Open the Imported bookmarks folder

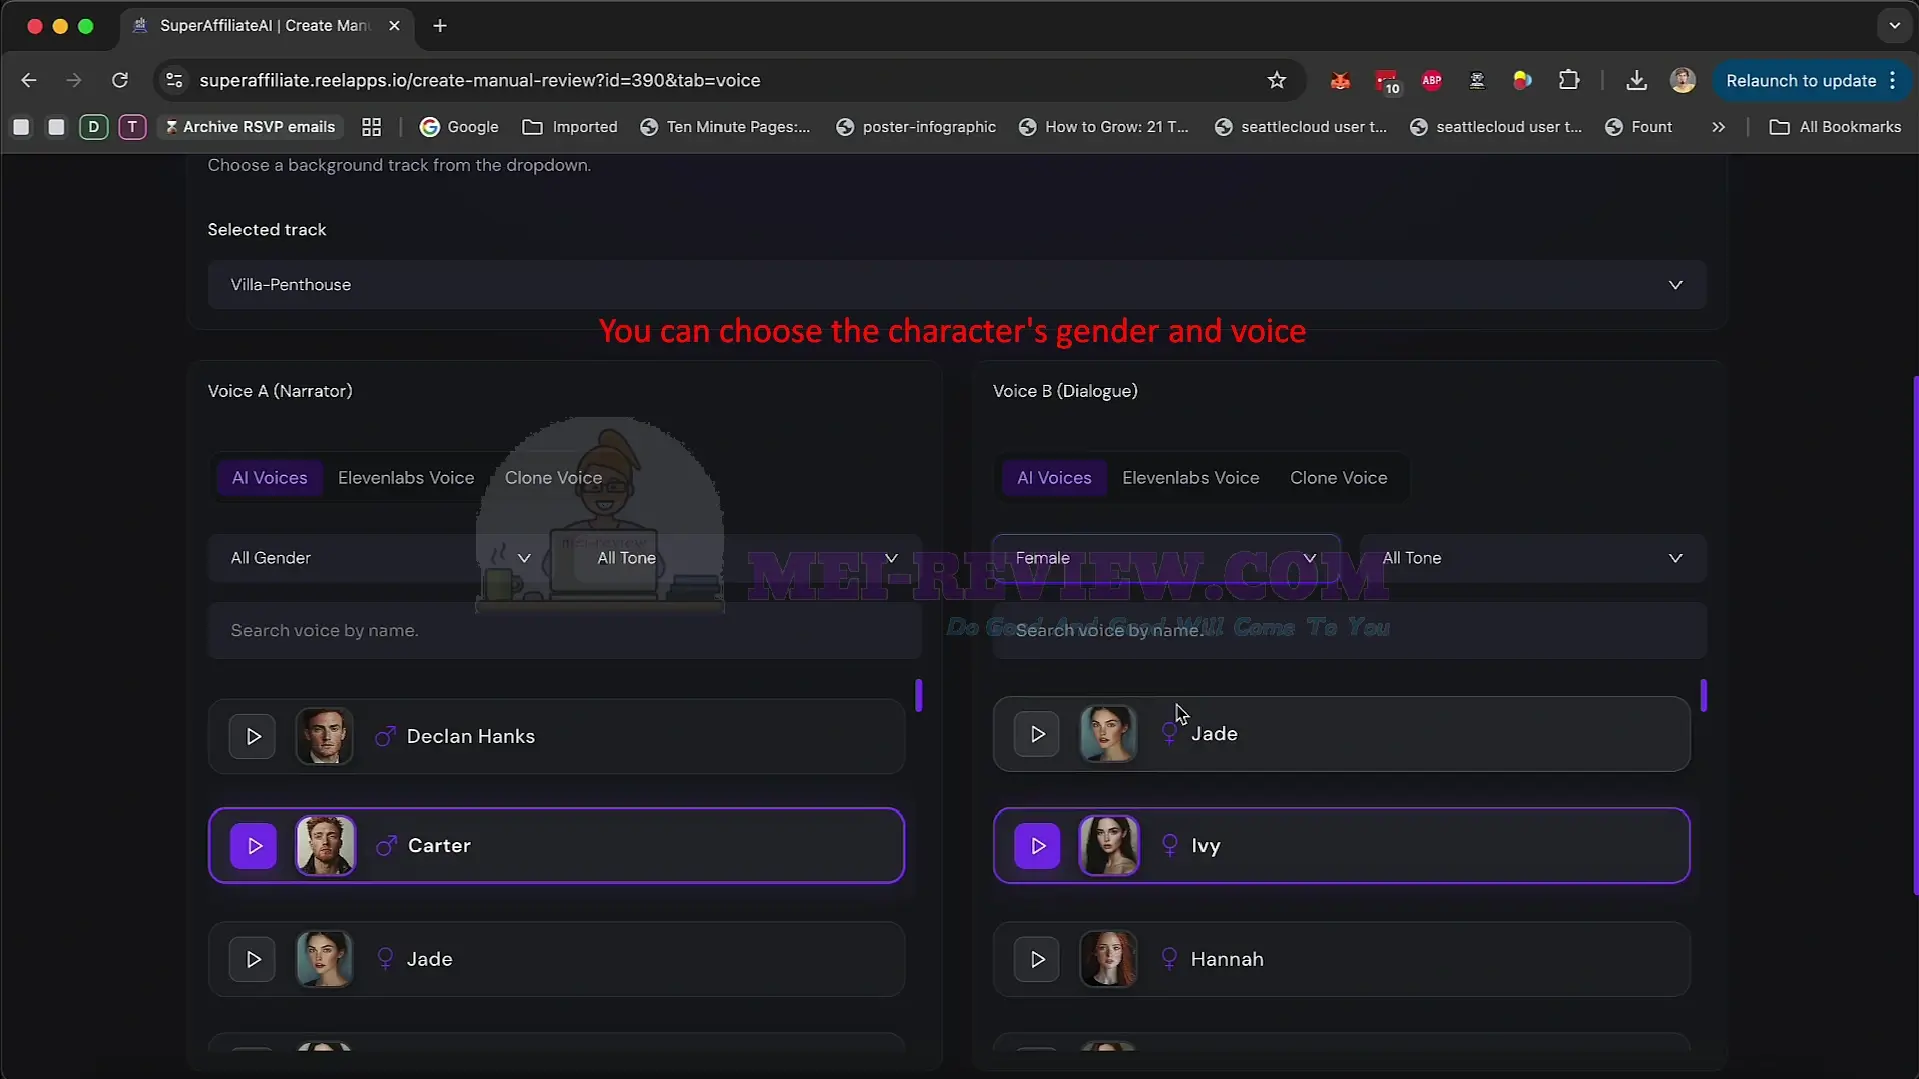570,127
